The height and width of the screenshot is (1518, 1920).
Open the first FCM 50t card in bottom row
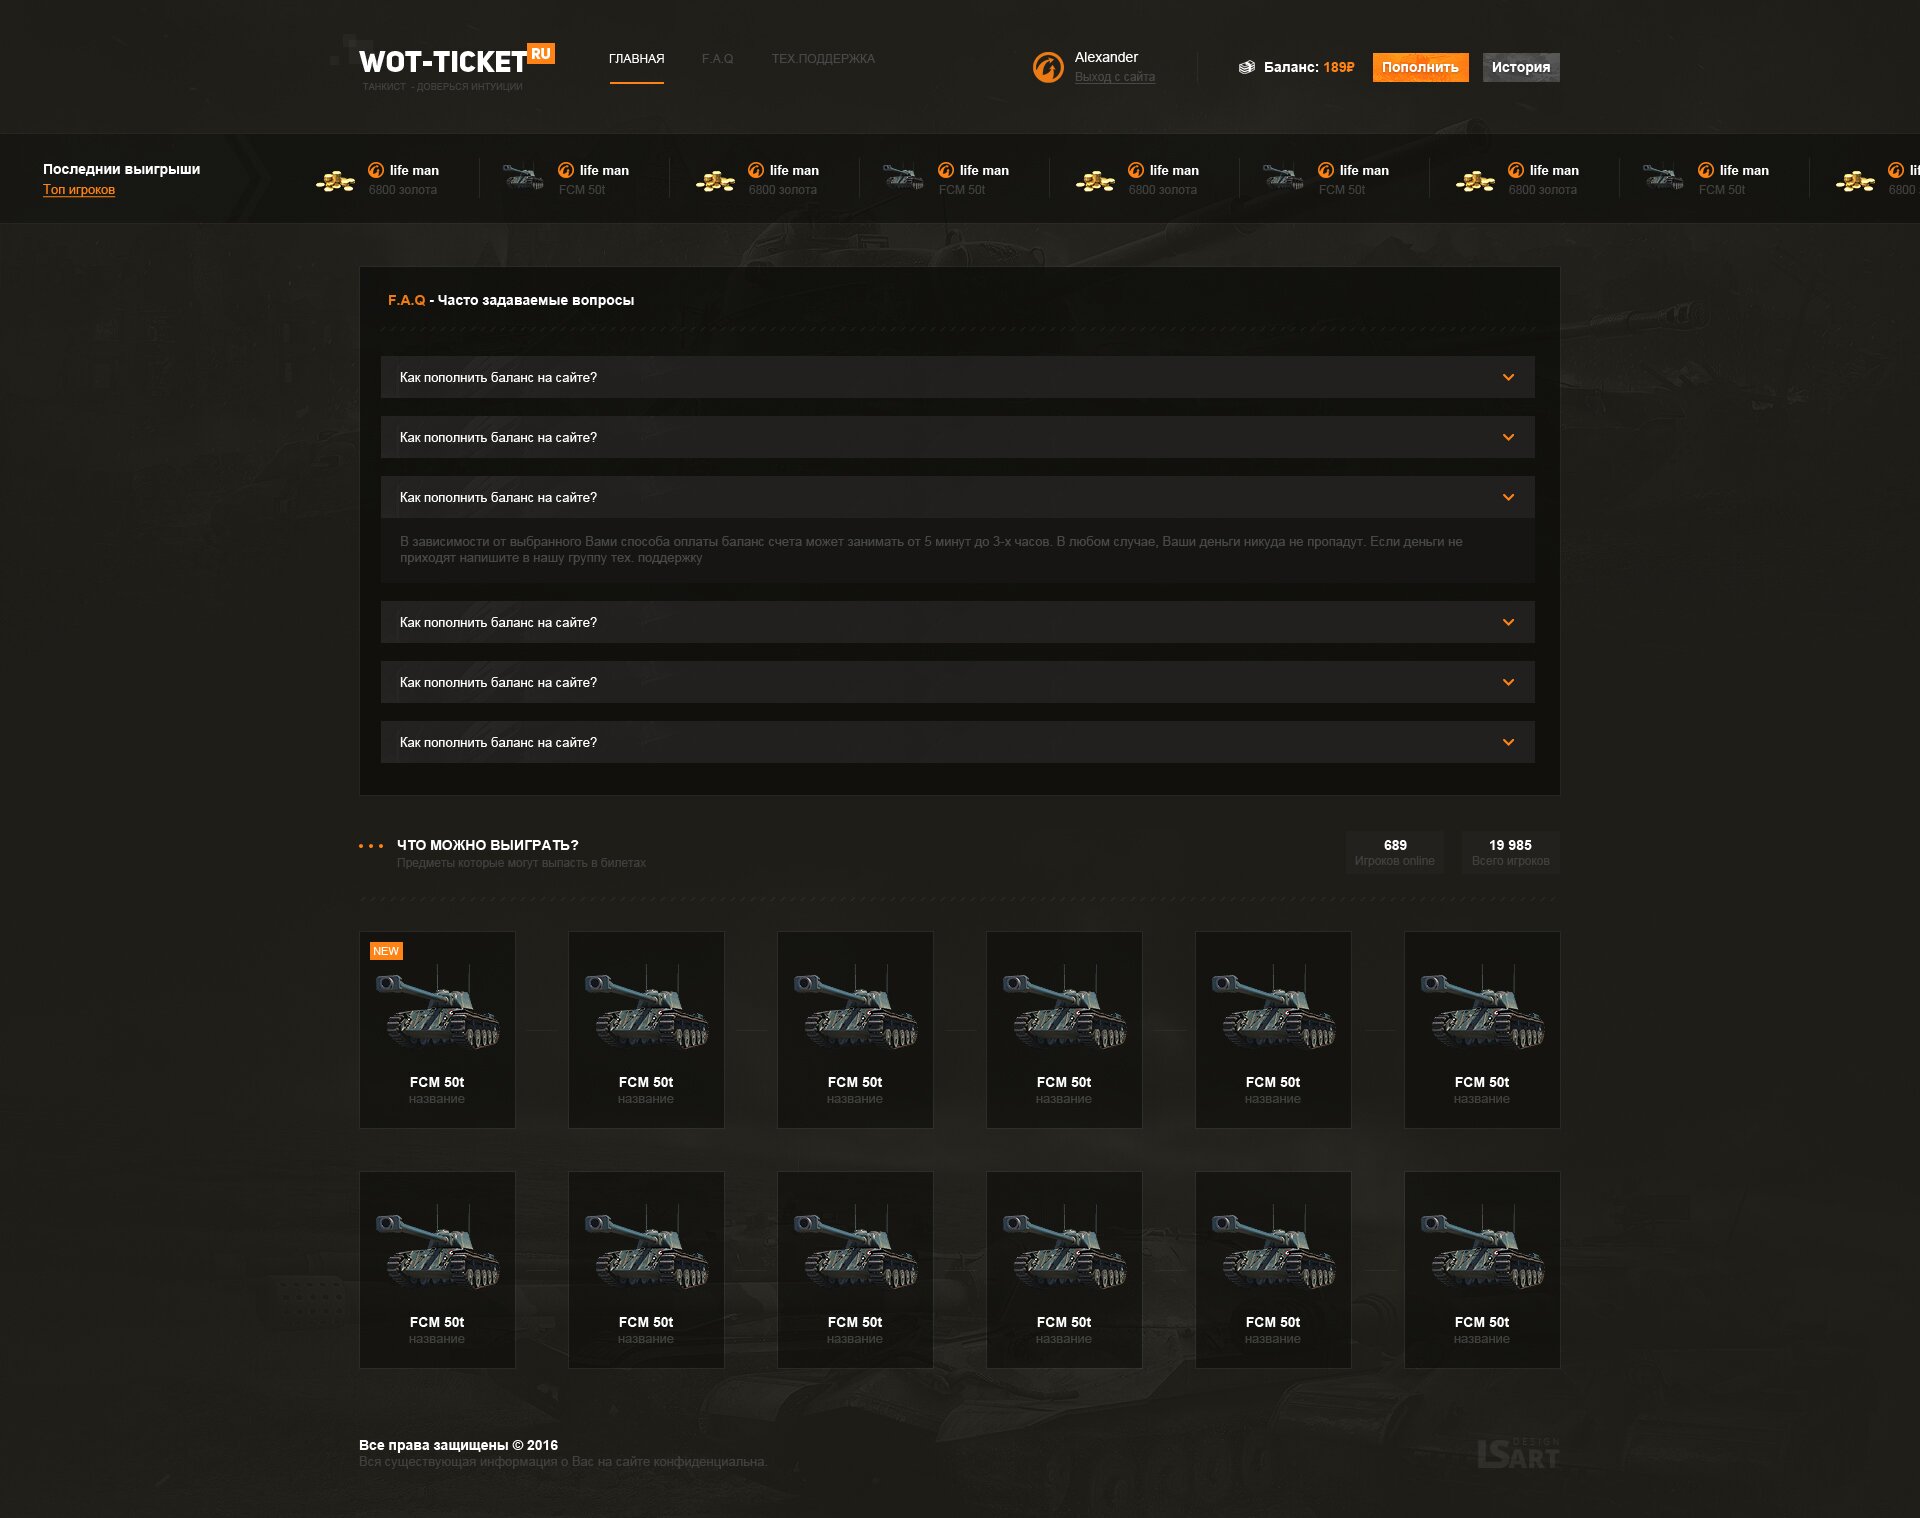coord(437,1270)
